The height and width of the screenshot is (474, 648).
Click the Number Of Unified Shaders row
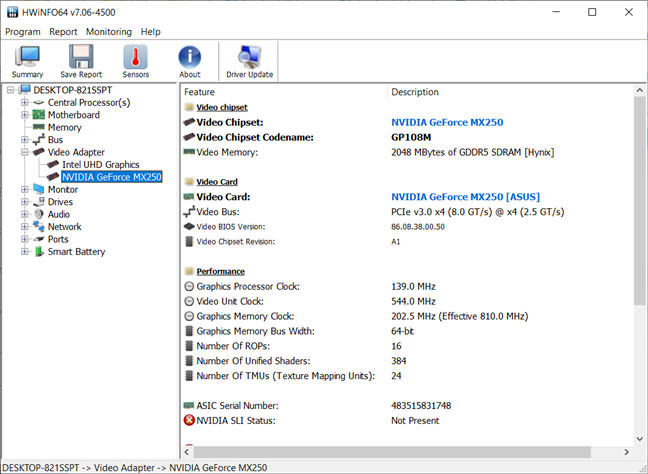pos(407,361)
